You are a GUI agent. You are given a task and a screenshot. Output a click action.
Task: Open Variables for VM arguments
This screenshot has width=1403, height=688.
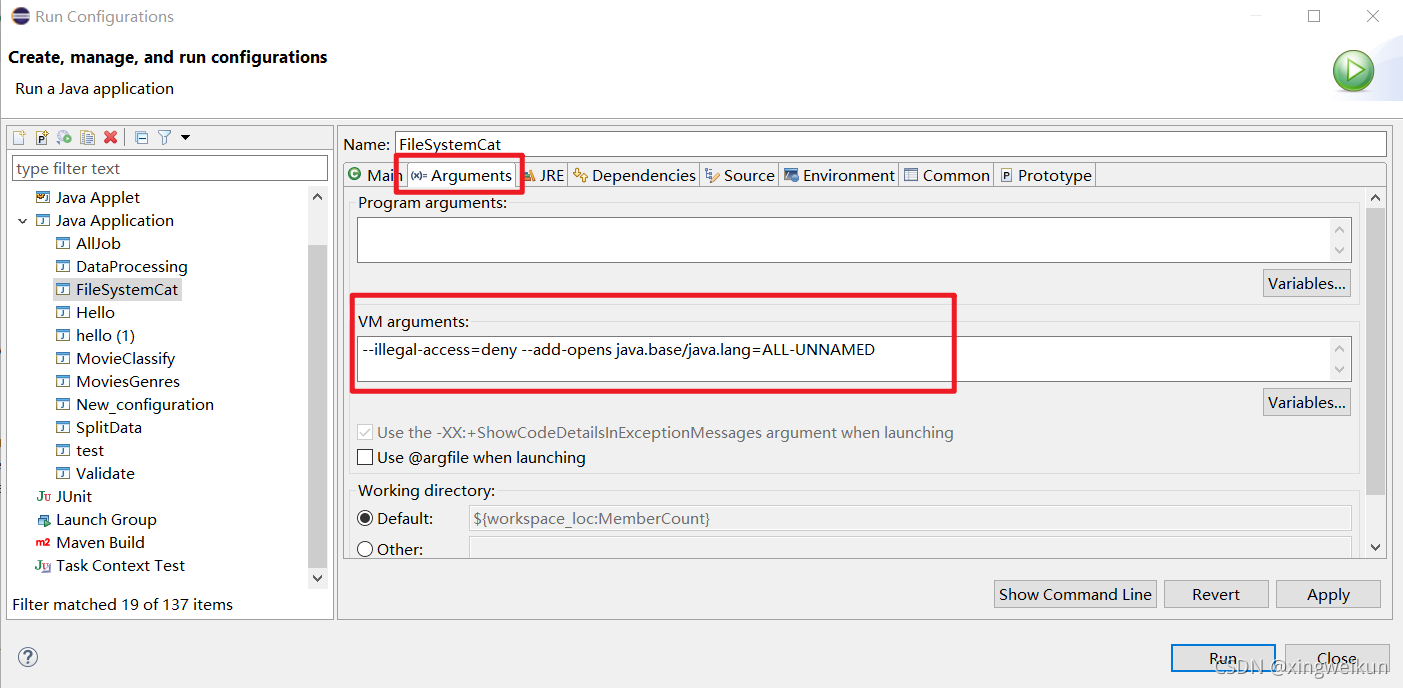[1306, 402]
